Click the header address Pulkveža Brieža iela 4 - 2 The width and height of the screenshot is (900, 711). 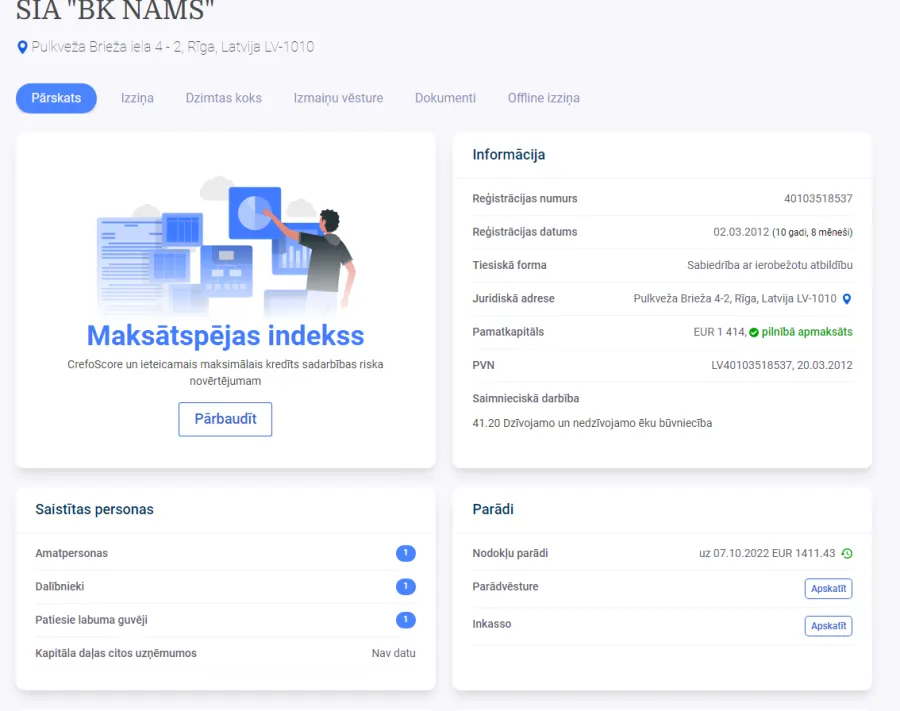(173, 47)
